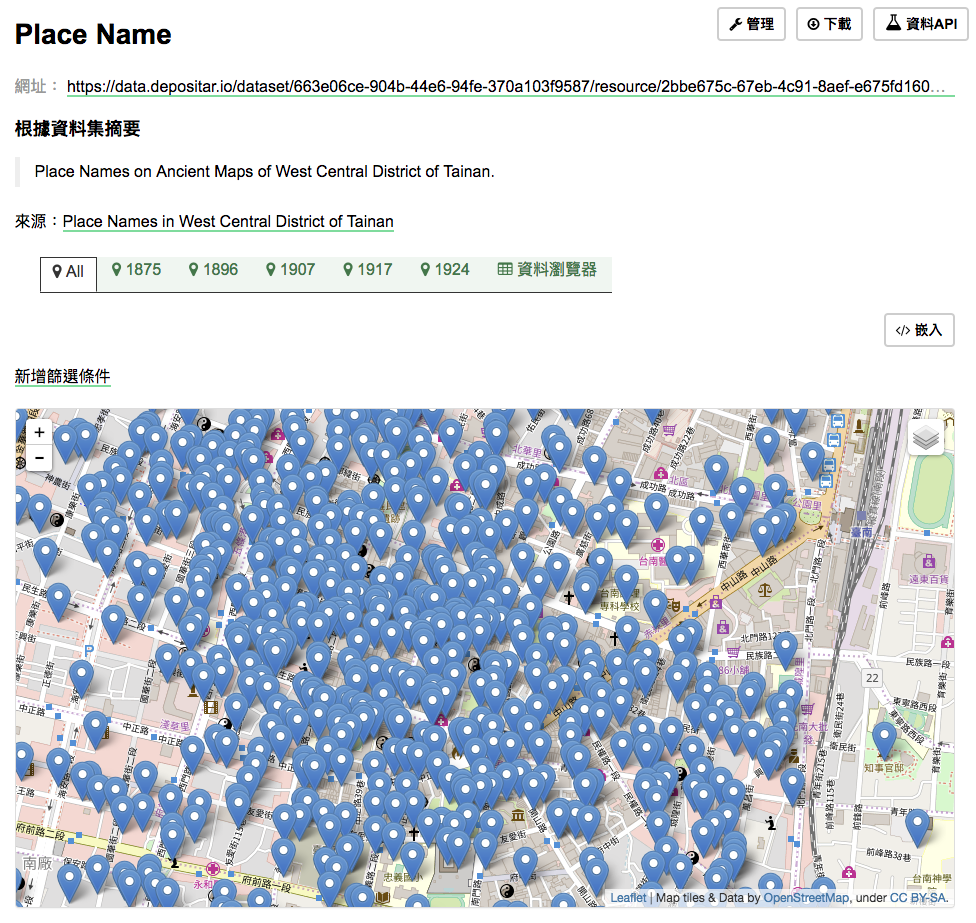Click the 管理 wrench button

point(751,24)
